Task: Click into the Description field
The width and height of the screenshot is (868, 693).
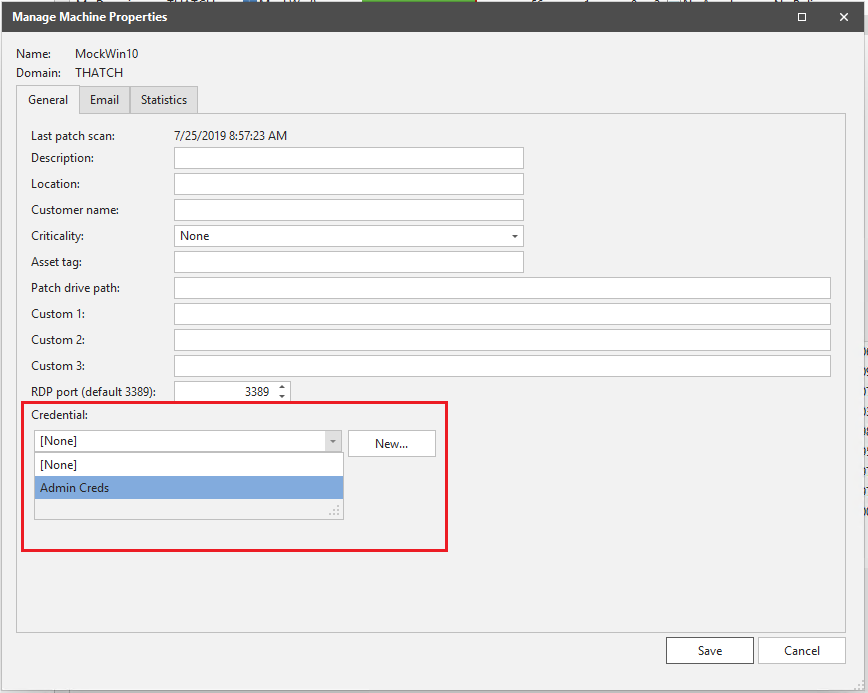Action: (348, 158)
